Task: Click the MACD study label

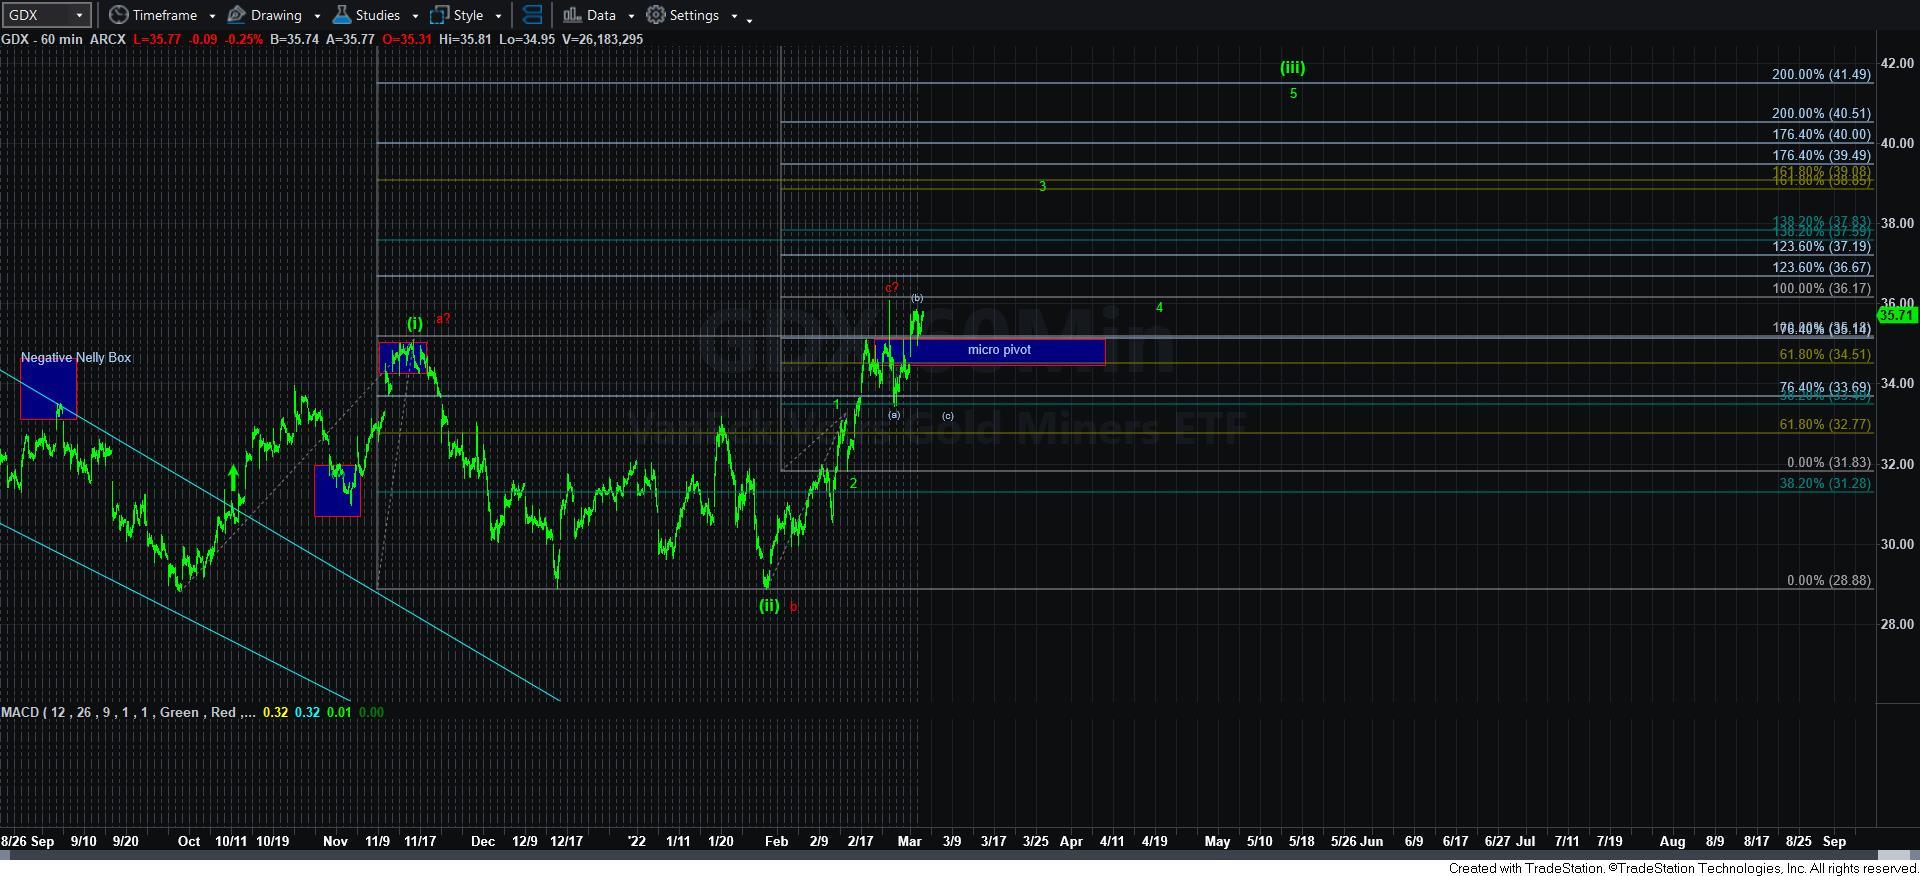Action: click(x=127, y=712)
